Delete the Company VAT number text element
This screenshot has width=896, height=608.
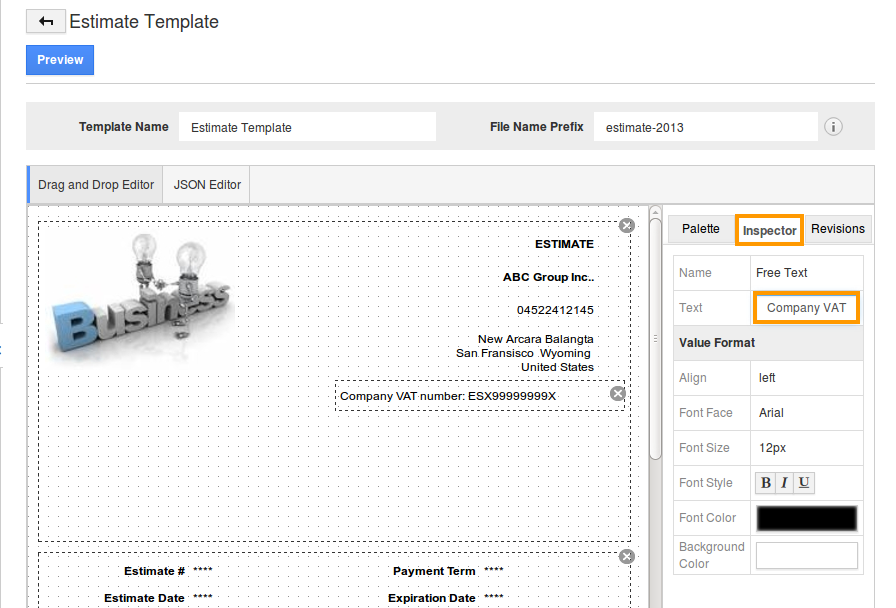(x=618, y=394)
